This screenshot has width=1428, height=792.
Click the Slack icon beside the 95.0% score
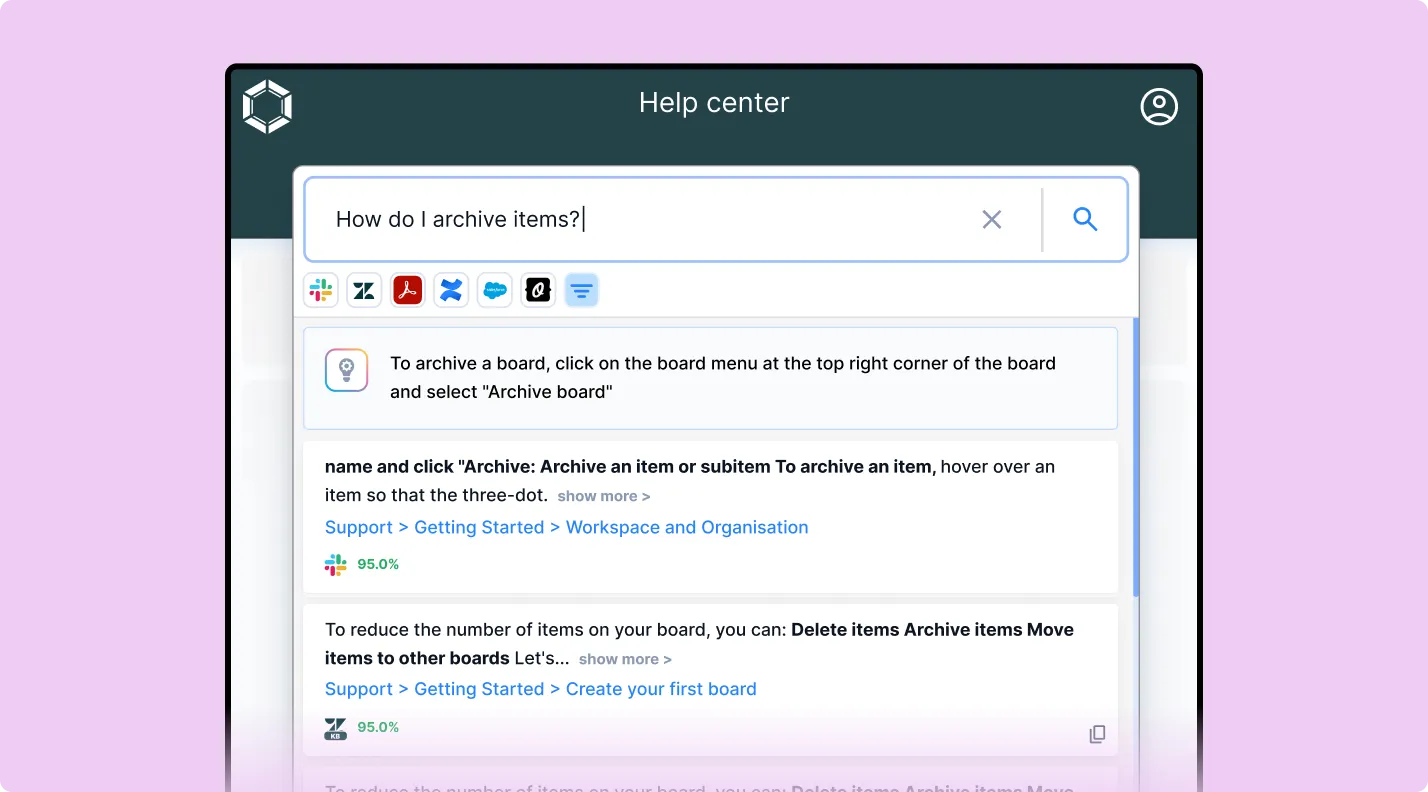click(x=336, y=564)
